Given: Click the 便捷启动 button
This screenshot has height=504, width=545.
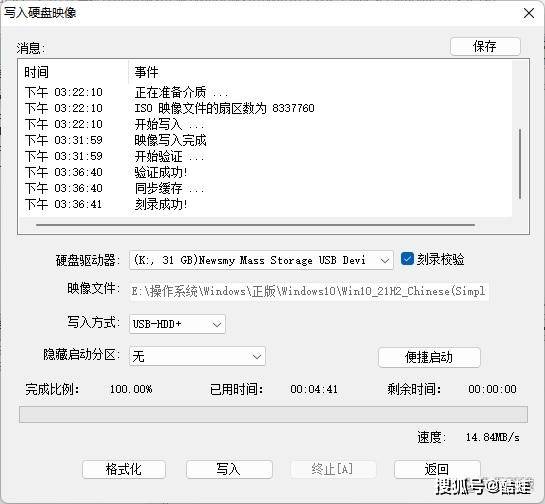Looking at the screenshot, I should pyautogui.click(x=429, y=357).
